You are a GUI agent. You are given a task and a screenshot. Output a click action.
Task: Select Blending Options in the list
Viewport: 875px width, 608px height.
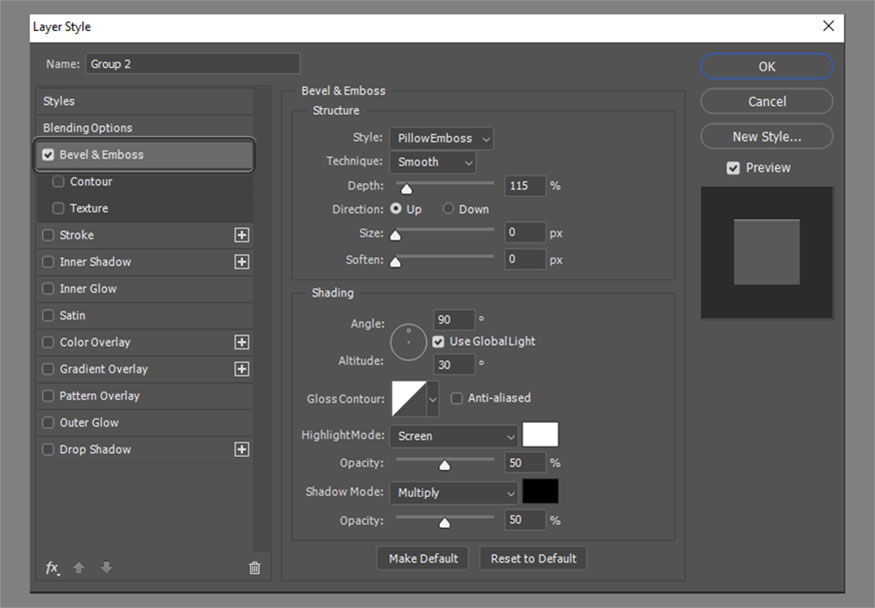[x=145, y=128]
